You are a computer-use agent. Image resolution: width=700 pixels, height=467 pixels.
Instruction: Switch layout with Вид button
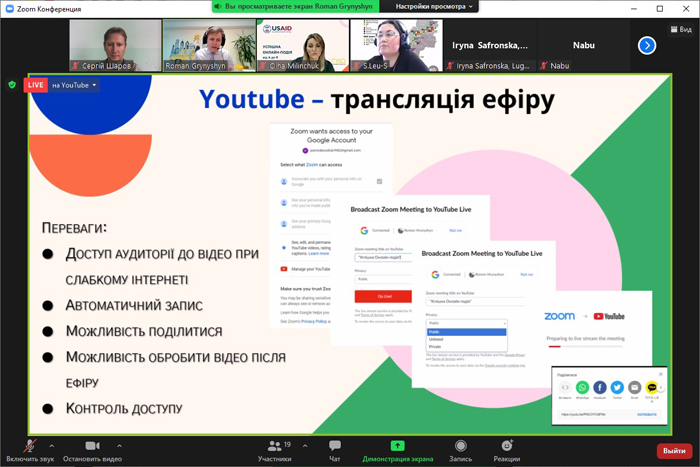point(681,29)
